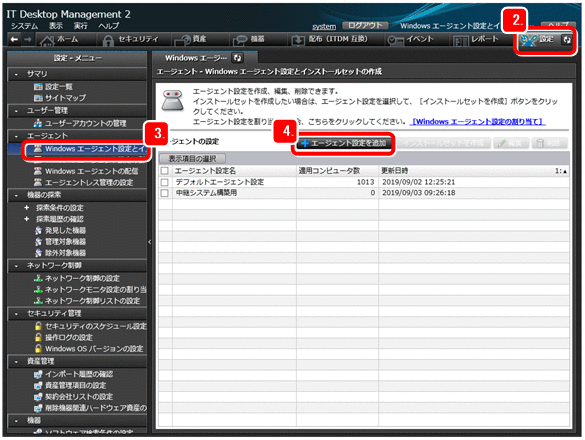585x440 pixels.
Task: Click エージェント設定を追加 button
Action: [x=344, y=143]
